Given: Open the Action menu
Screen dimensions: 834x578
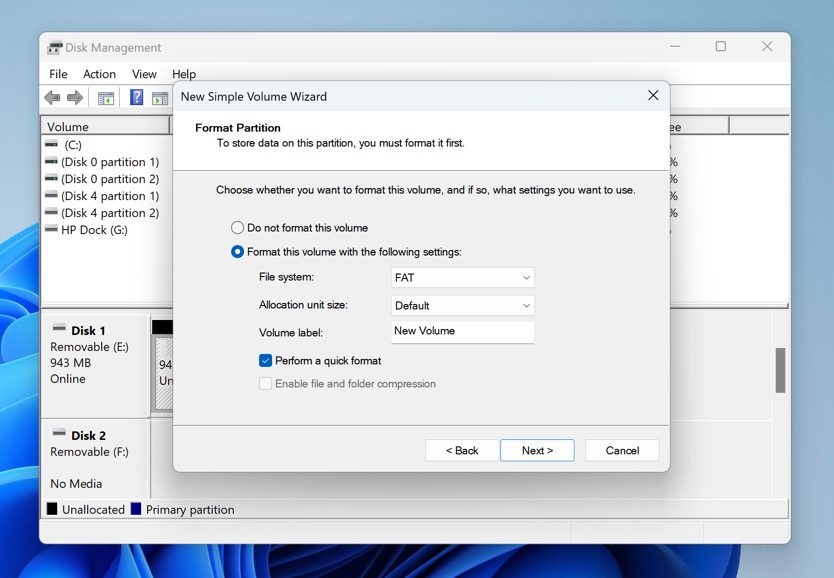Looking at the screenshot, I should pyautogui.click(x=99, y=73).
